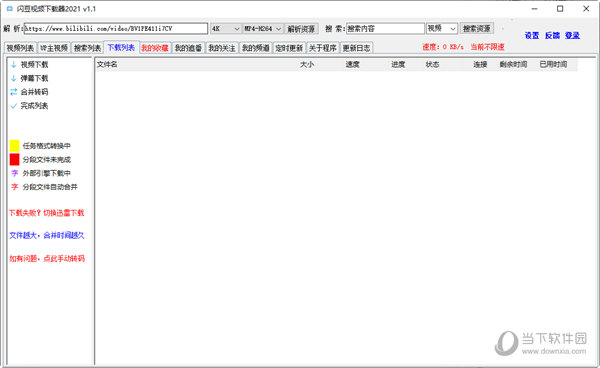
Task: Click the 已用时间 column header
Action: click(553, 64)
